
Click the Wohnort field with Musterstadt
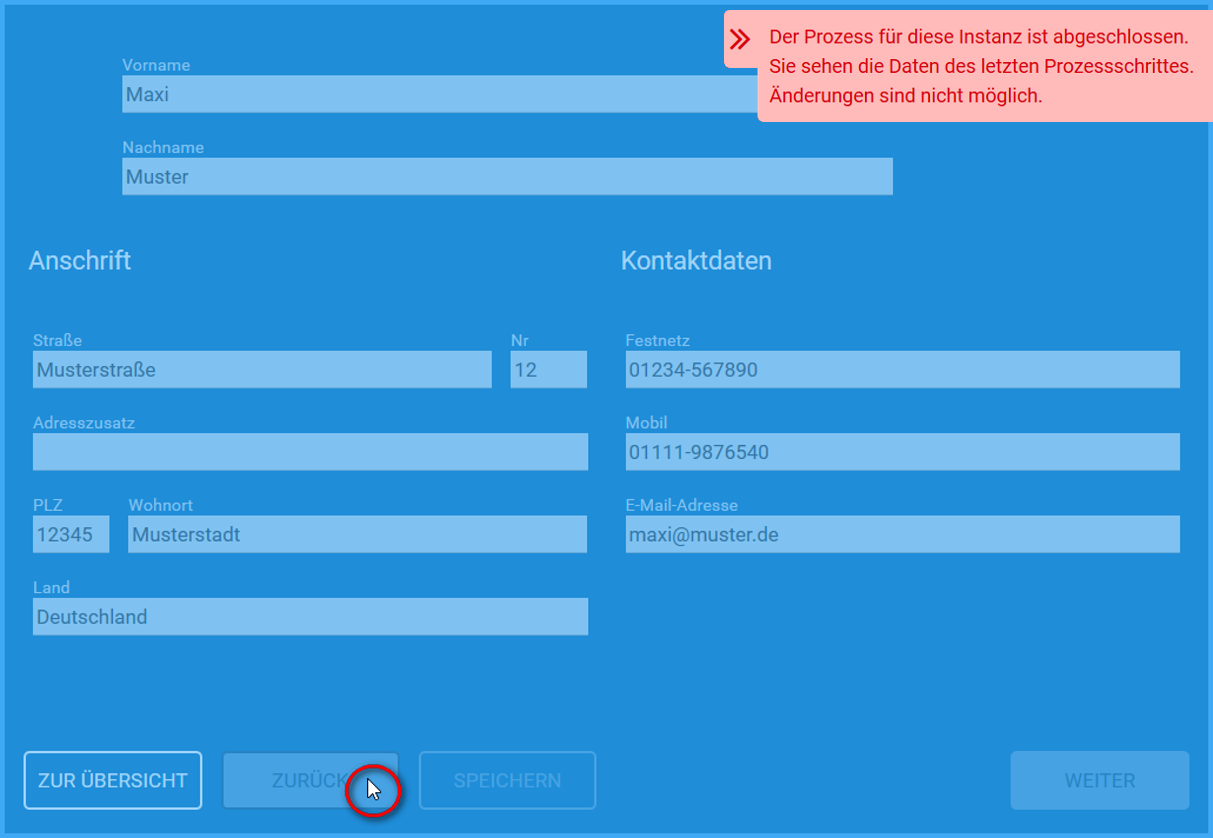coord(358,534)
